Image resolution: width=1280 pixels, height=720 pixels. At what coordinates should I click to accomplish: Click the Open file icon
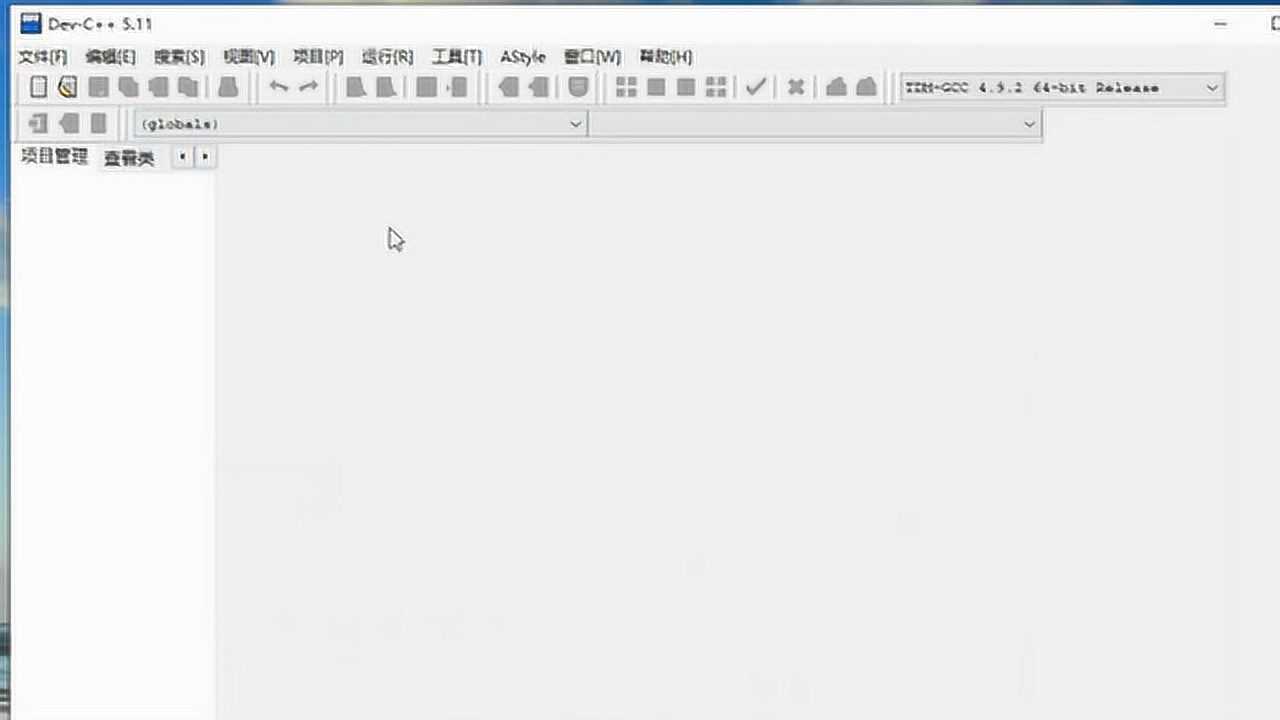[x=67, y=87]
